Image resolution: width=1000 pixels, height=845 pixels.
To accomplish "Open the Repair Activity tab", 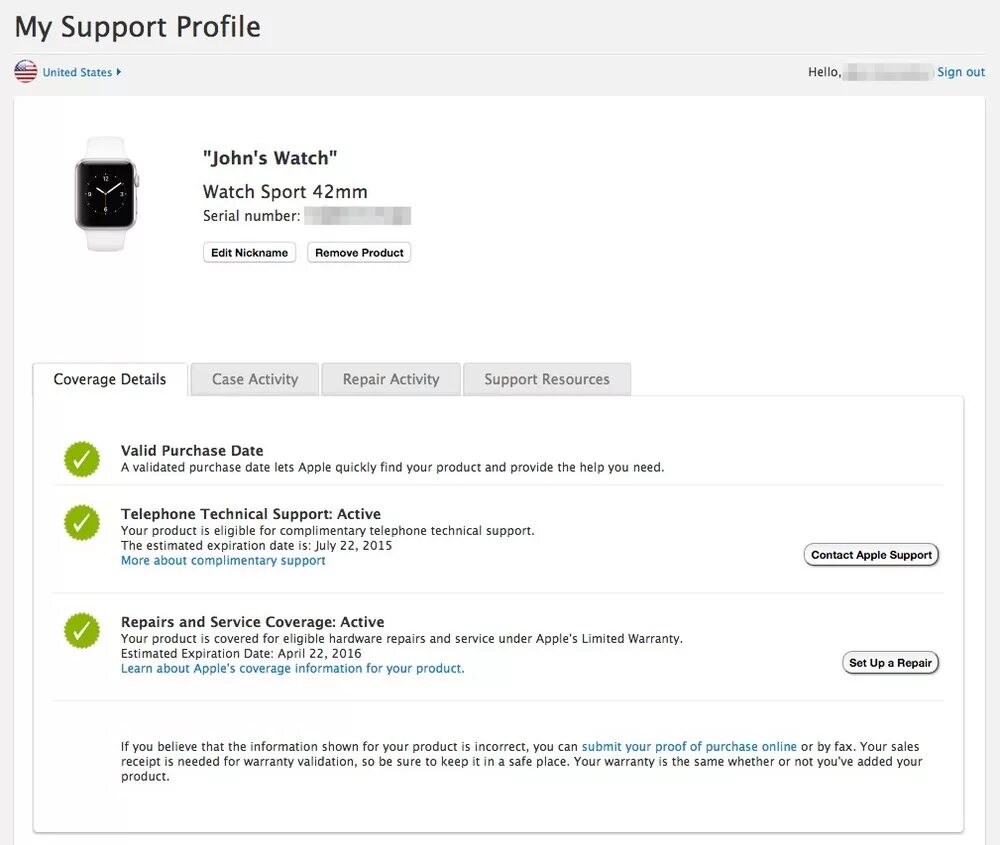I will click(391, 379).
